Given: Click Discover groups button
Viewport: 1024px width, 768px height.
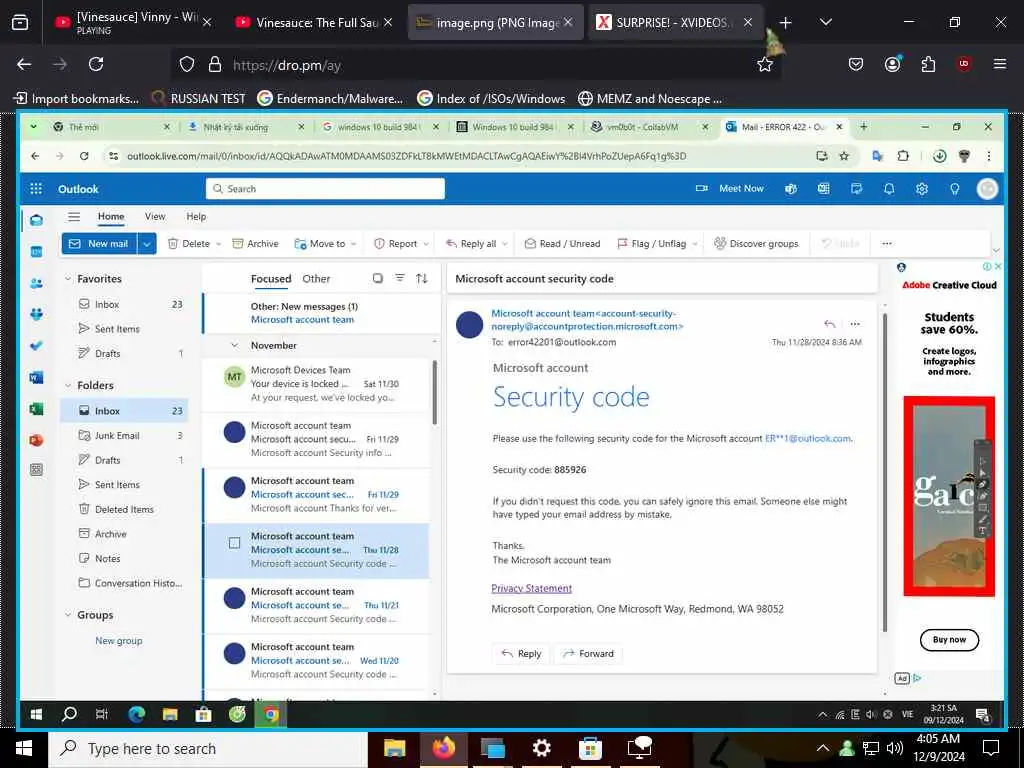Looking at the screenshot, I should pos(756,244).
